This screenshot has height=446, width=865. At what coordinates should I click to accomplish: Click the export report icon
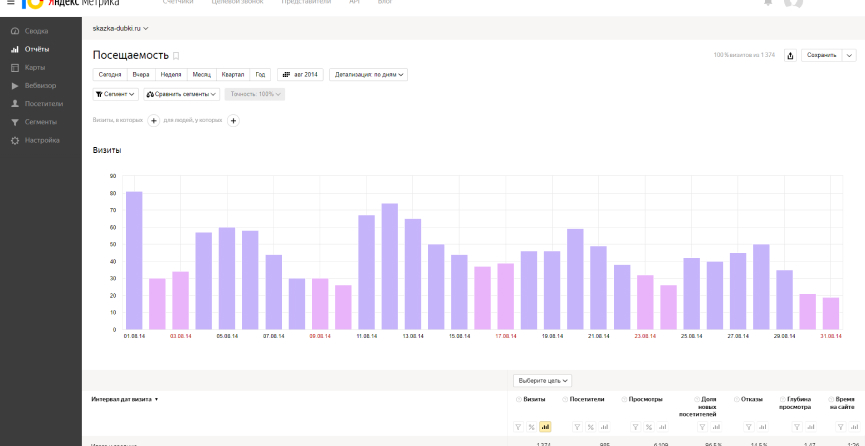790,55
